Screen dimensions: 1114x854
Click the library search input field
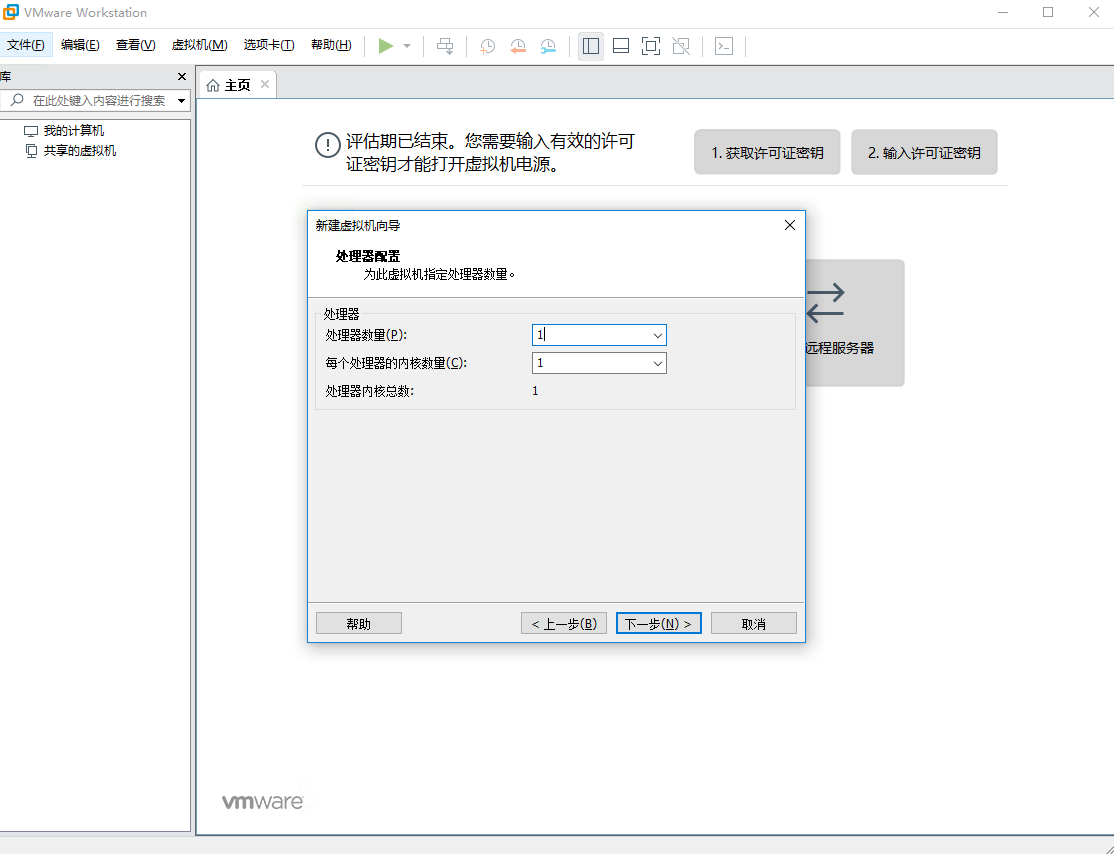[x=99, y=101]
